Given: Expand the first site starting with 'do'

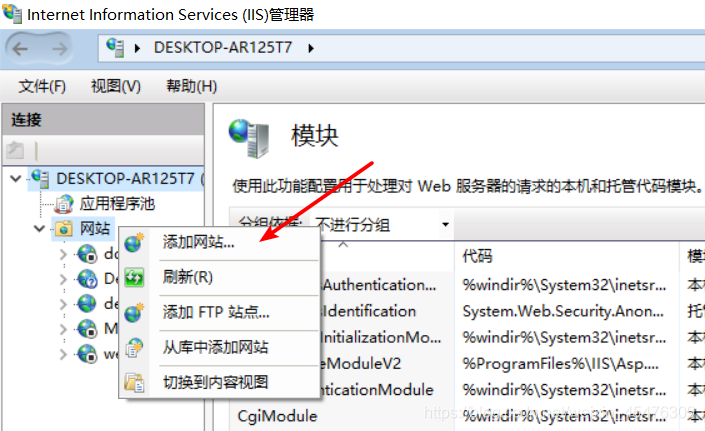Looking at the screenshot, I should (x=63, y=254).
